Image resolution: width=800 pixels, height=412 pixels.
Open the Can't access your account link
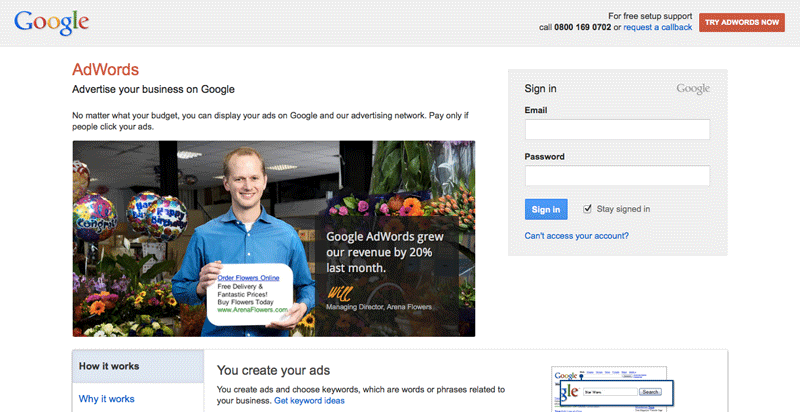577,236
